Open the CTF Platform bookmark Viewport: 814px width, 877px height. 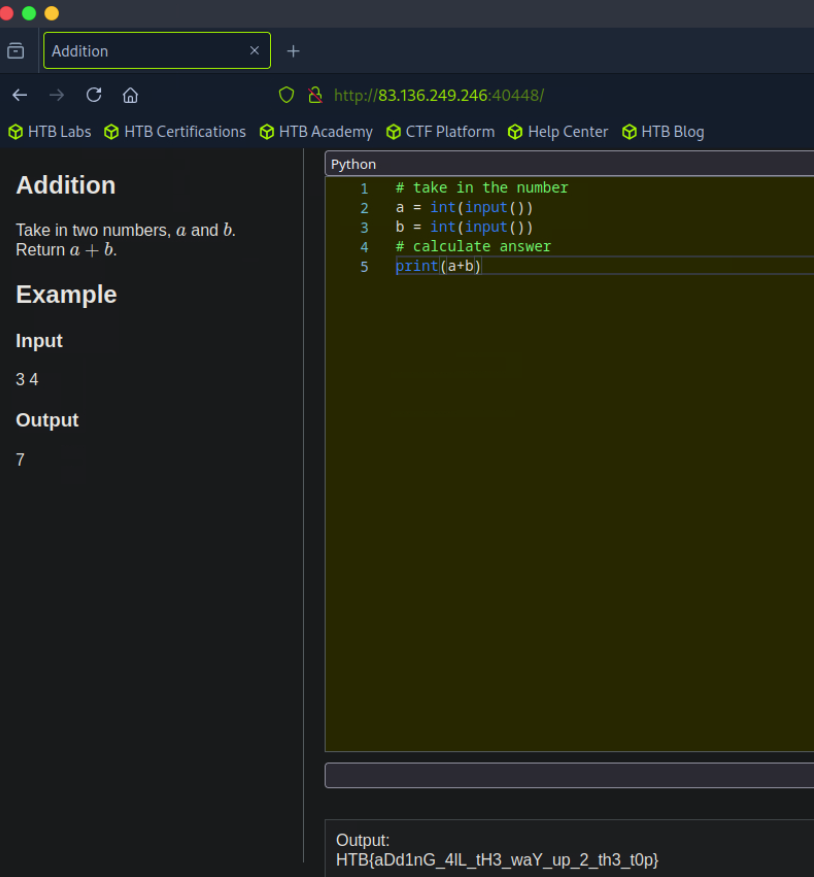point(441,132)
